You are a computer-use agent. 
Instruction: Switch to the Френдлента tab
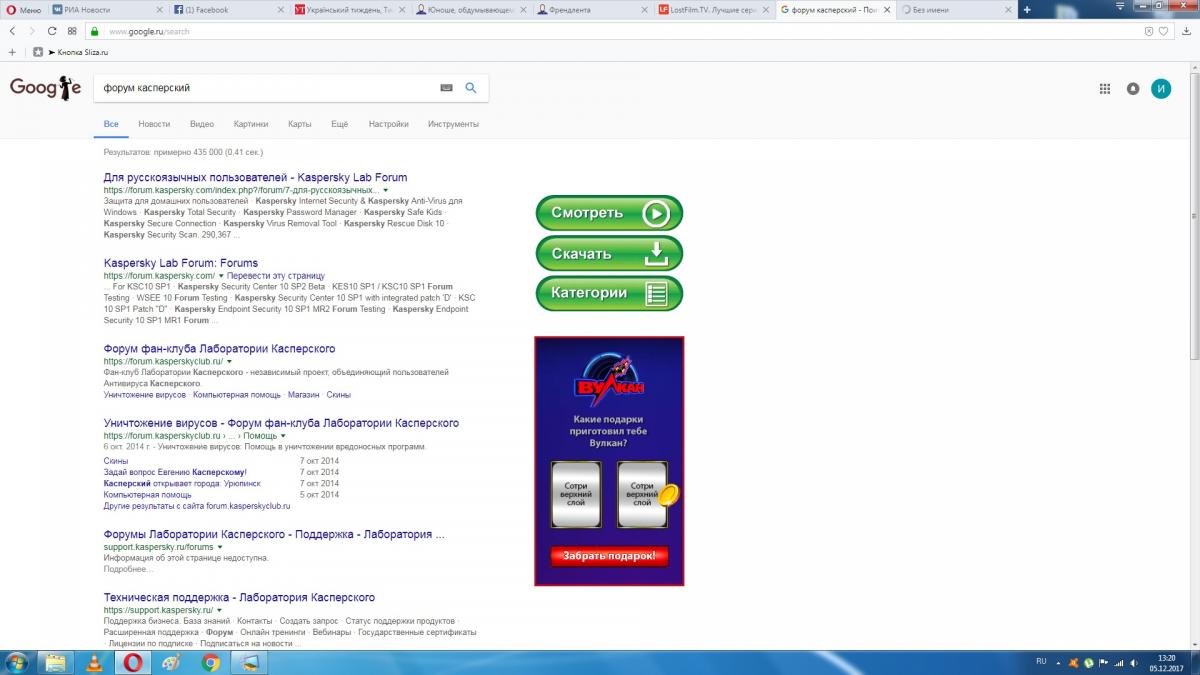[592, 10]
